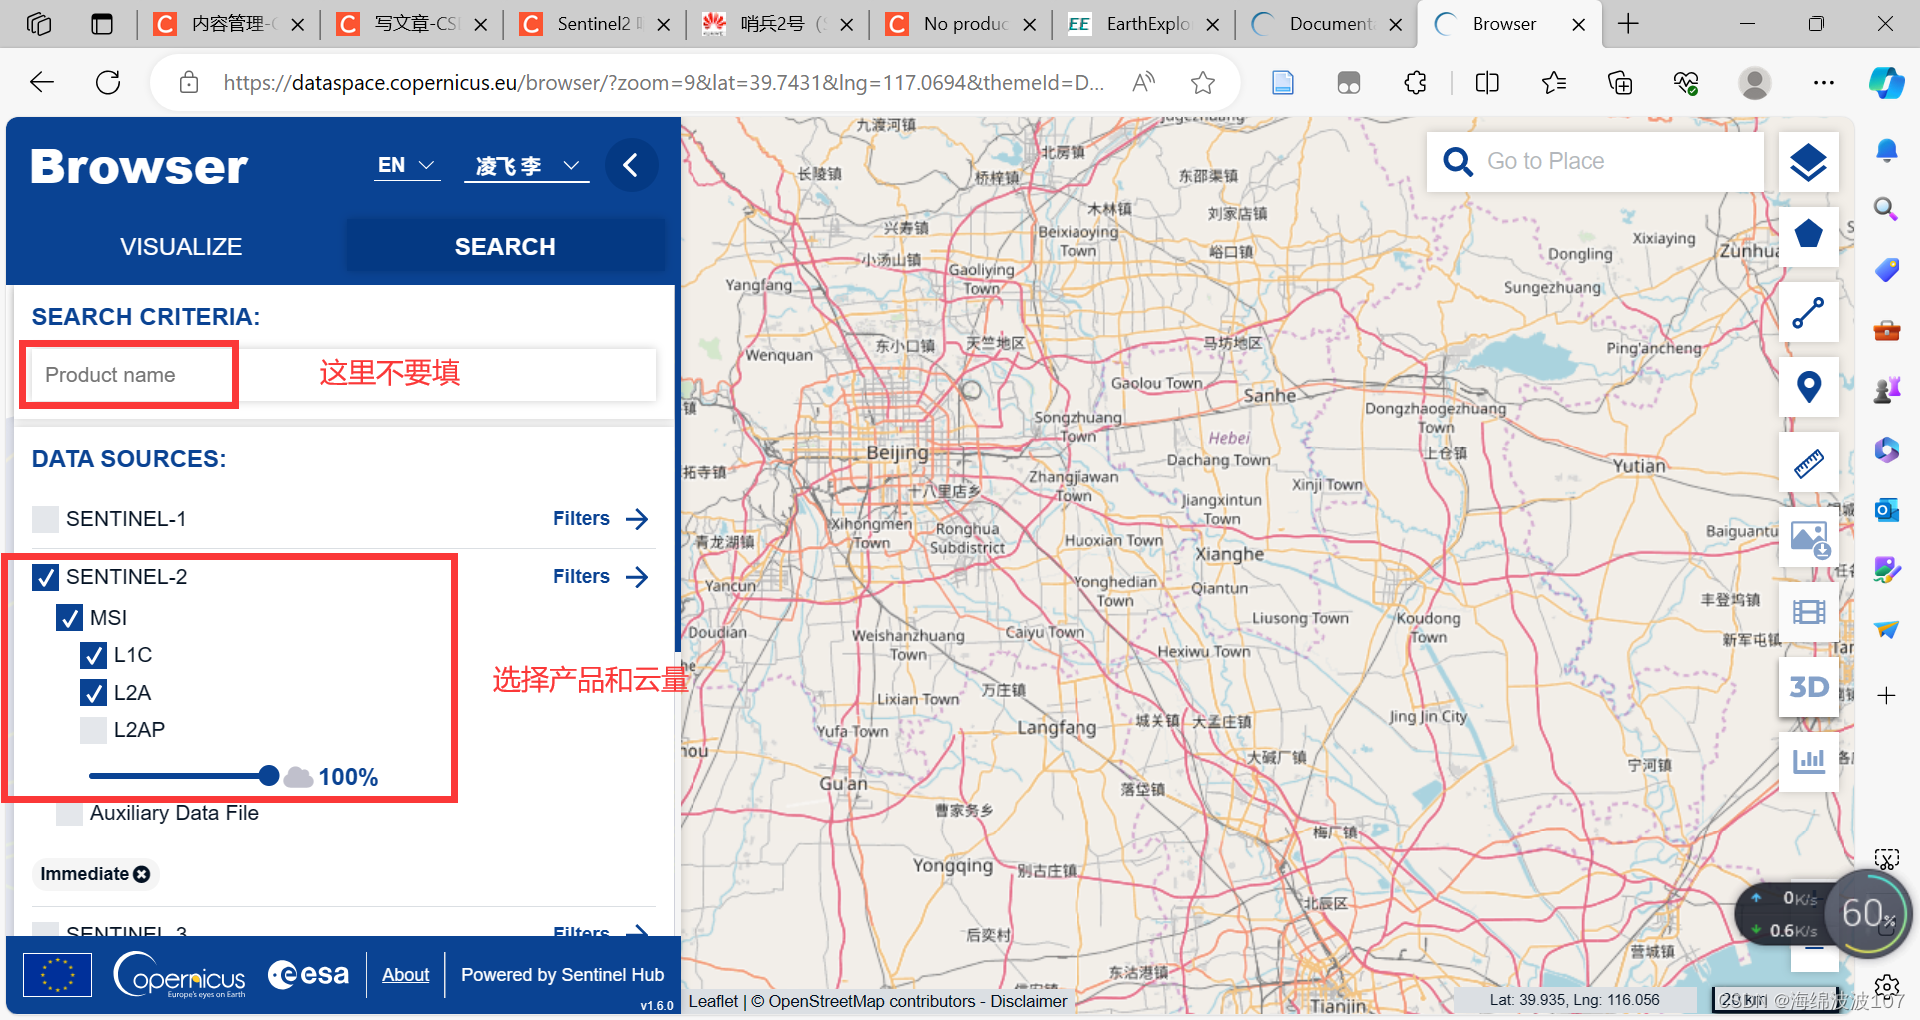Open the Edge sidebar settings gear

coord(1886,986)
